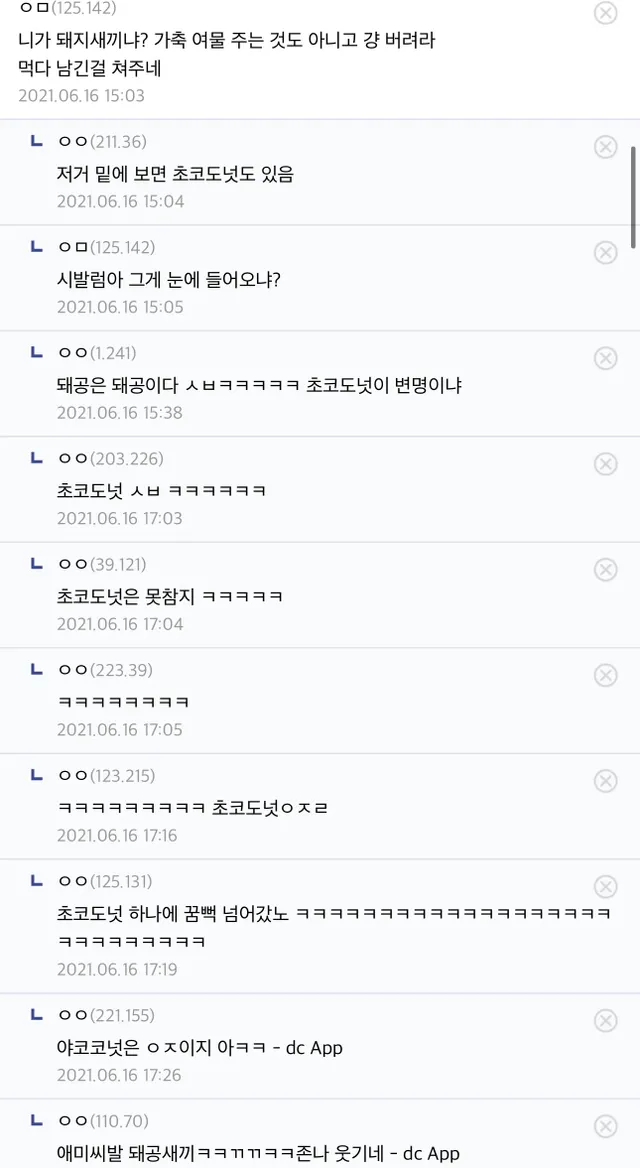Delete the reply from user 1.241

pyautogui.click(x=605, y=358)
